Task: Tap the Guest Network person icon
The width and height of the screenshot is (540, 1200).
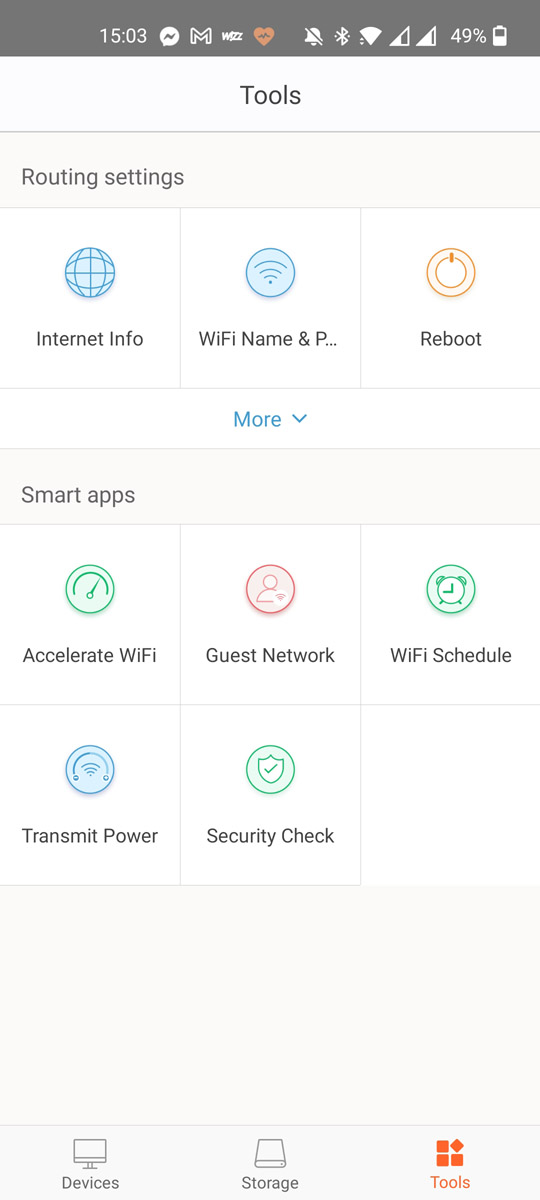Action: coord(270,589)
